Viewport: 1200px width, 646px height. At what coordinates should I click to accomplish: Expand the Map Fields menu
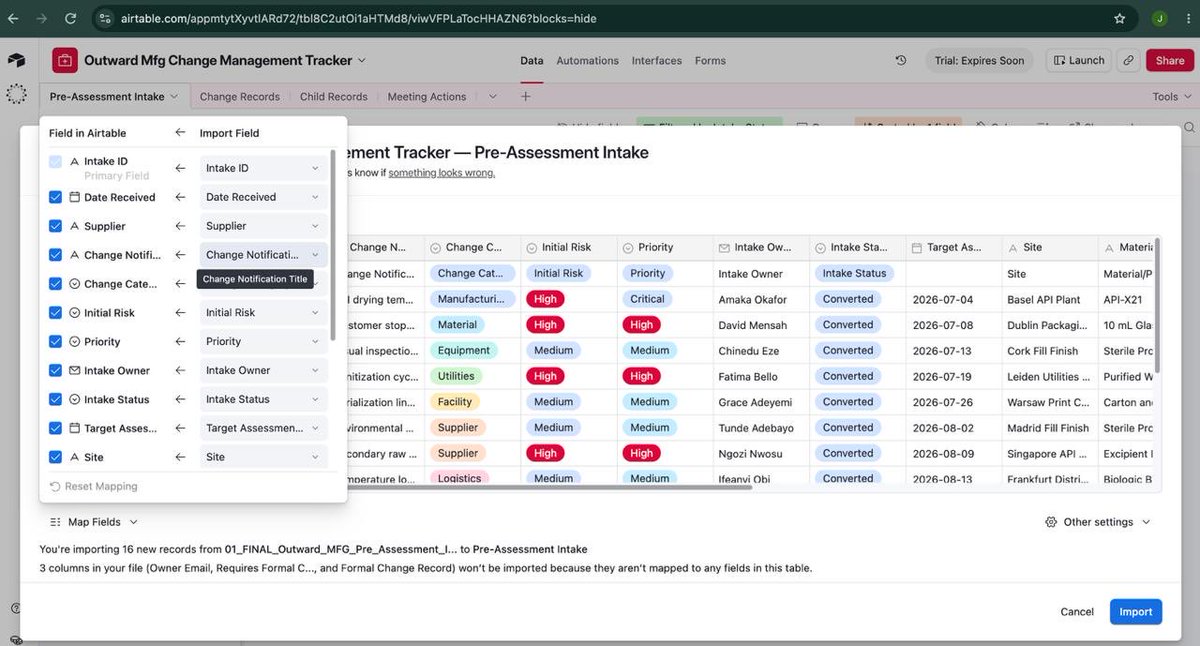(x=93, y=522)
